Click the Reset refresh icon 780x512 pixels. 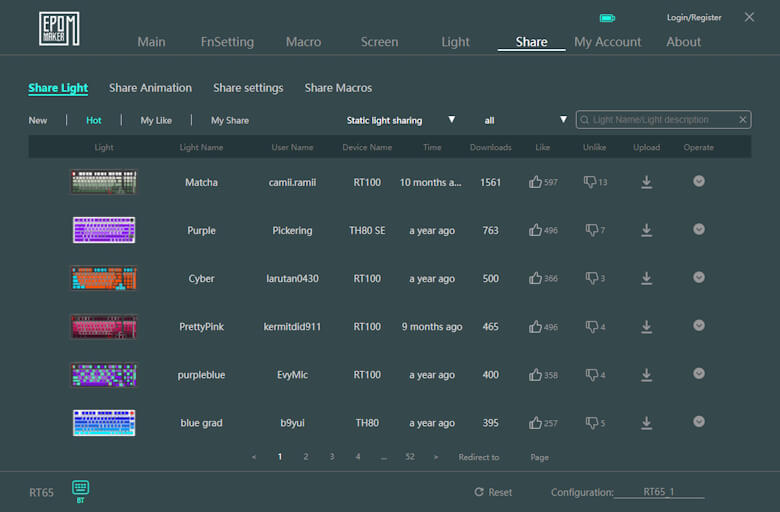pyautogui.click(x=480, y=492)
